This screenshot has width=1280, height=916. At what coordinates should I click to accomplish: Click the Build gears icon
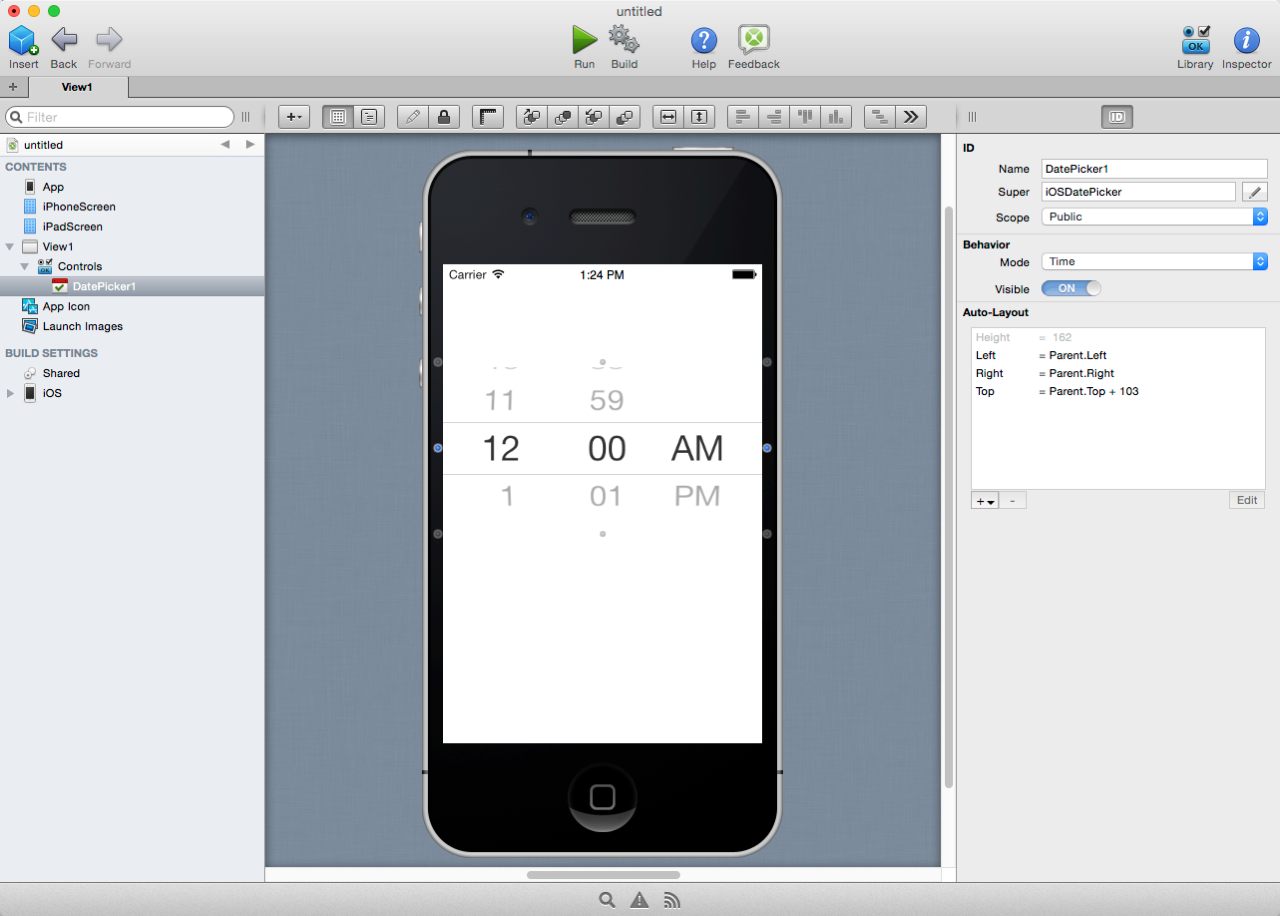point(624,40)
